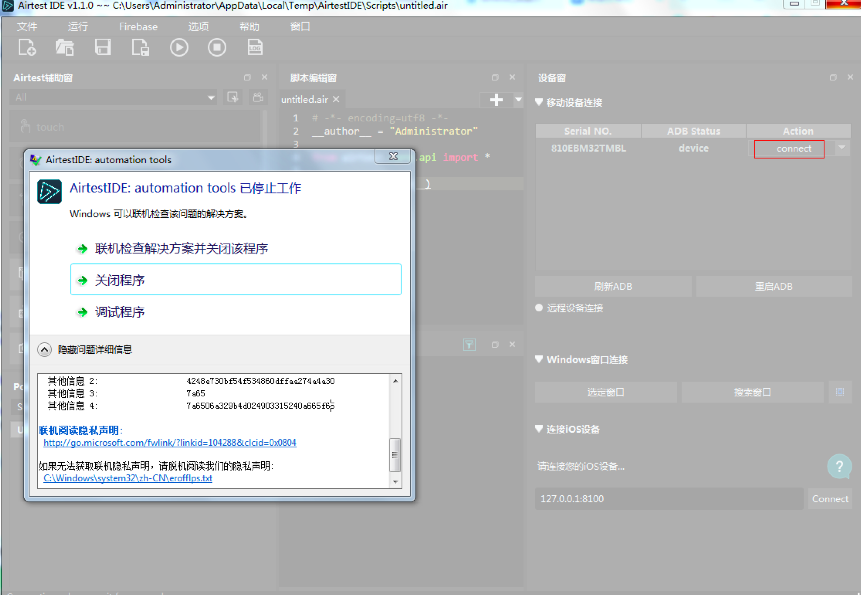
Task: Click the AirtestIDE logo in crash dialog
Action: [x=49, y=192]
